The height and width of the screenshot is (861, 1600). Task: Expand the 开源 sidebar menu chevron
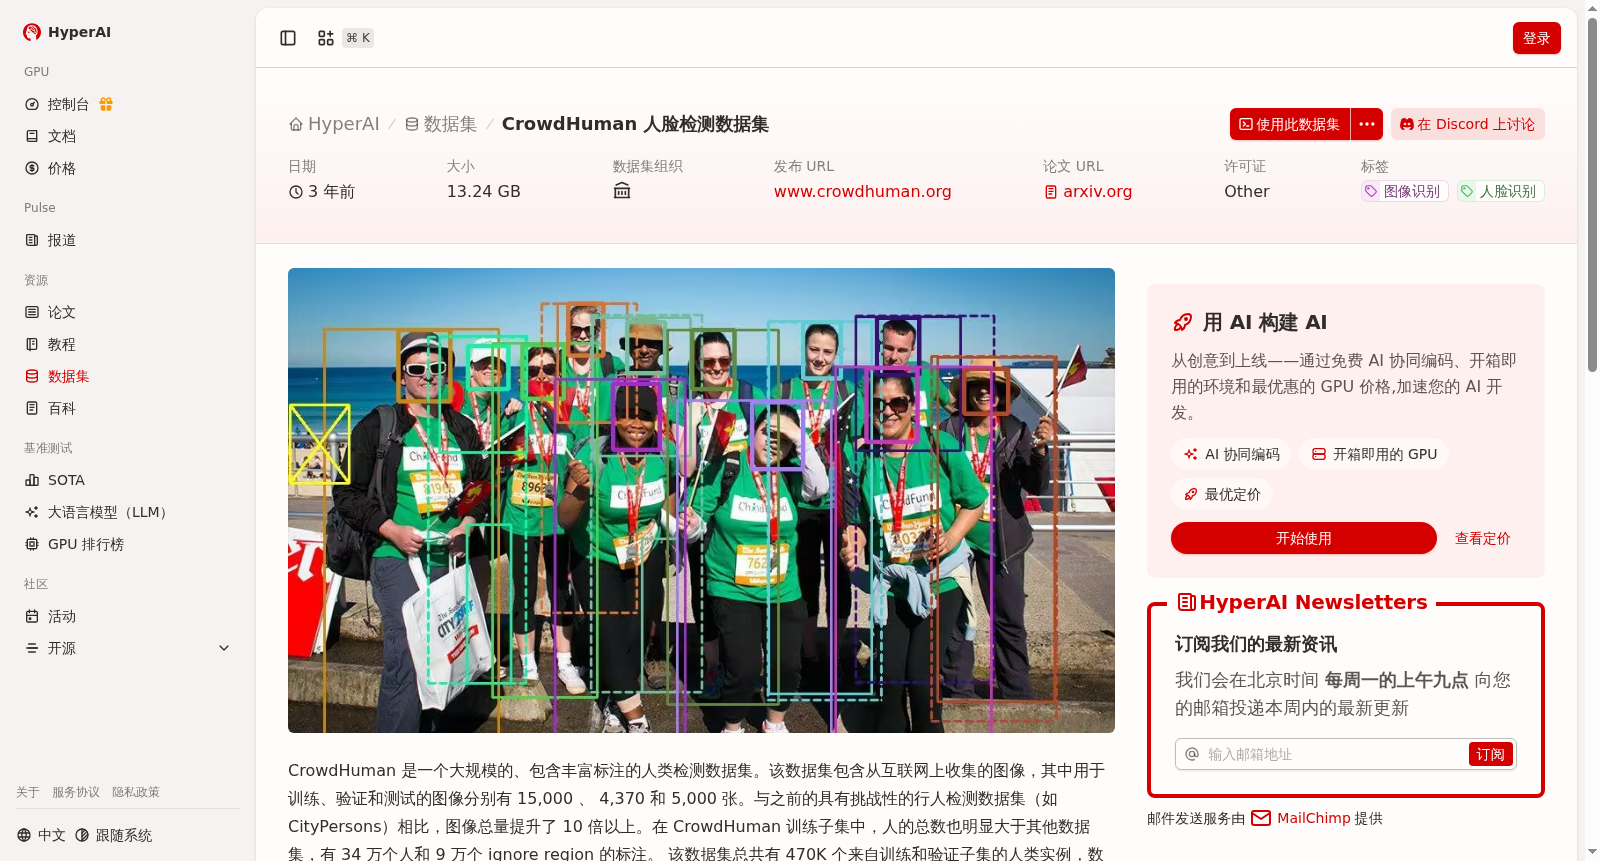(224, 648)
